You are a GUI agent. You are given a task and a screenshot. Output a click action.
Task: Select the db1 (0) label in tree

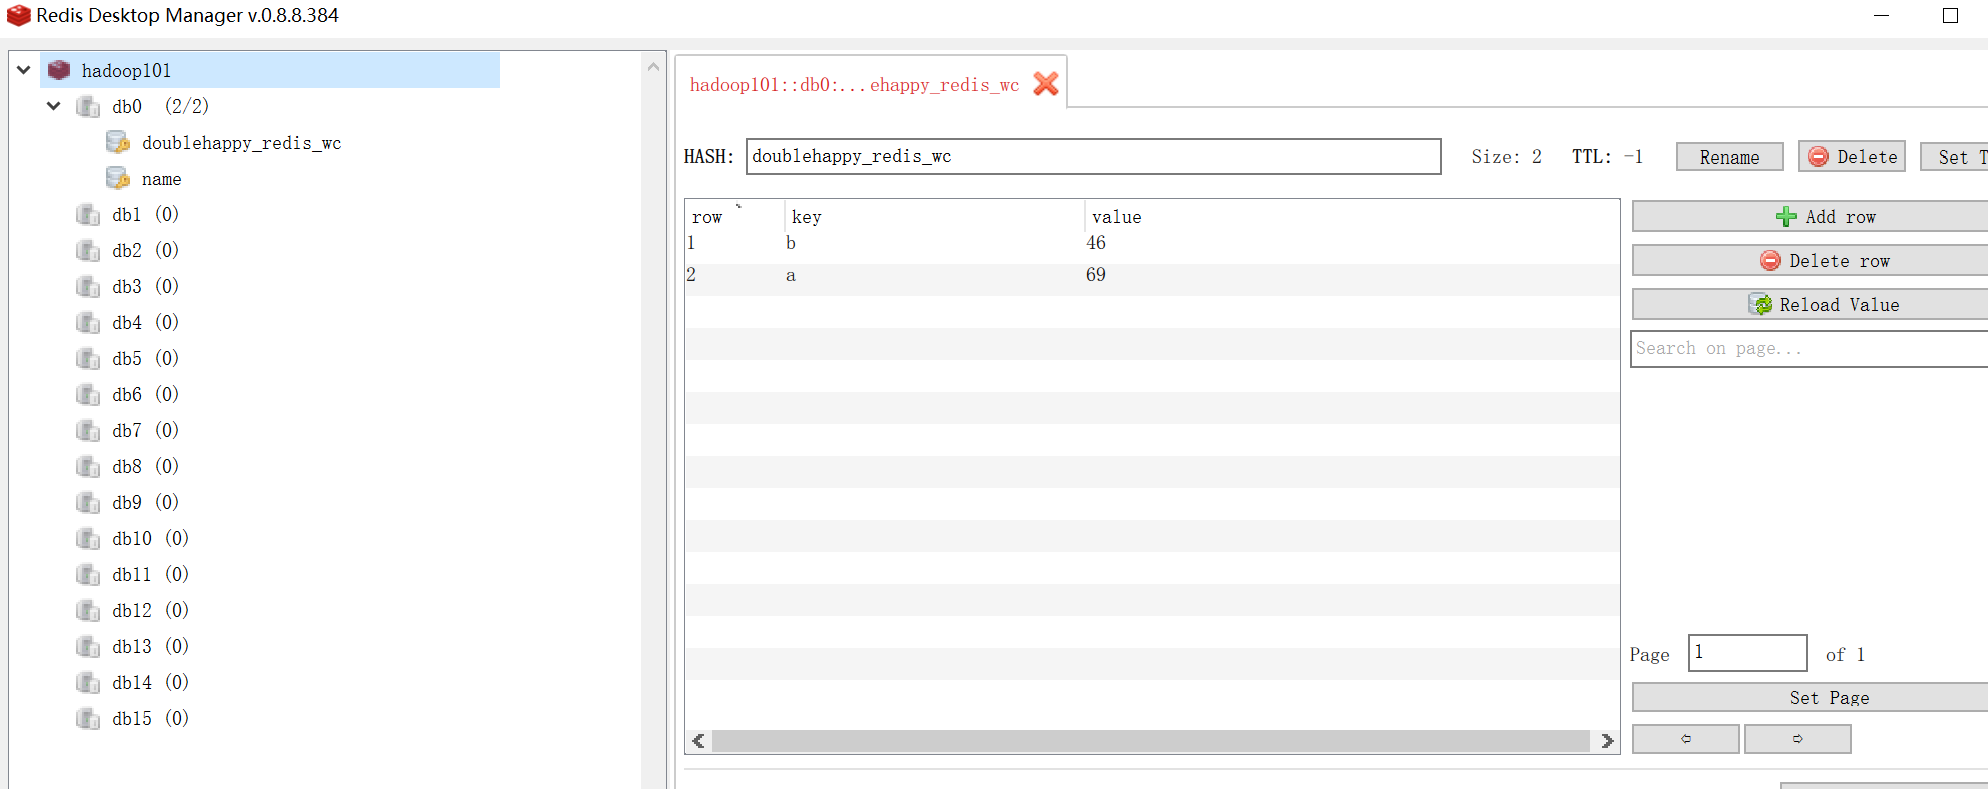click(x=146, y=214)
